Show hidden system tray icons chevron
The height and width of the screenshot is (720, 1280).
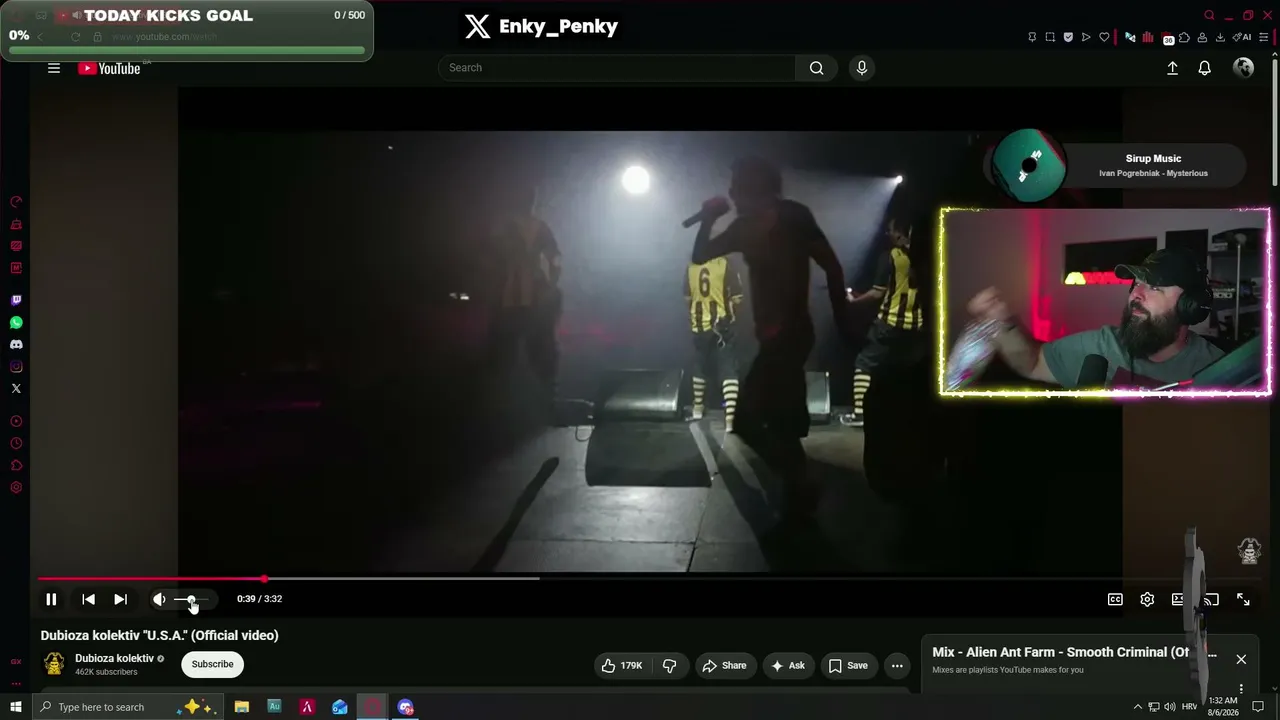click(1137, 707)
